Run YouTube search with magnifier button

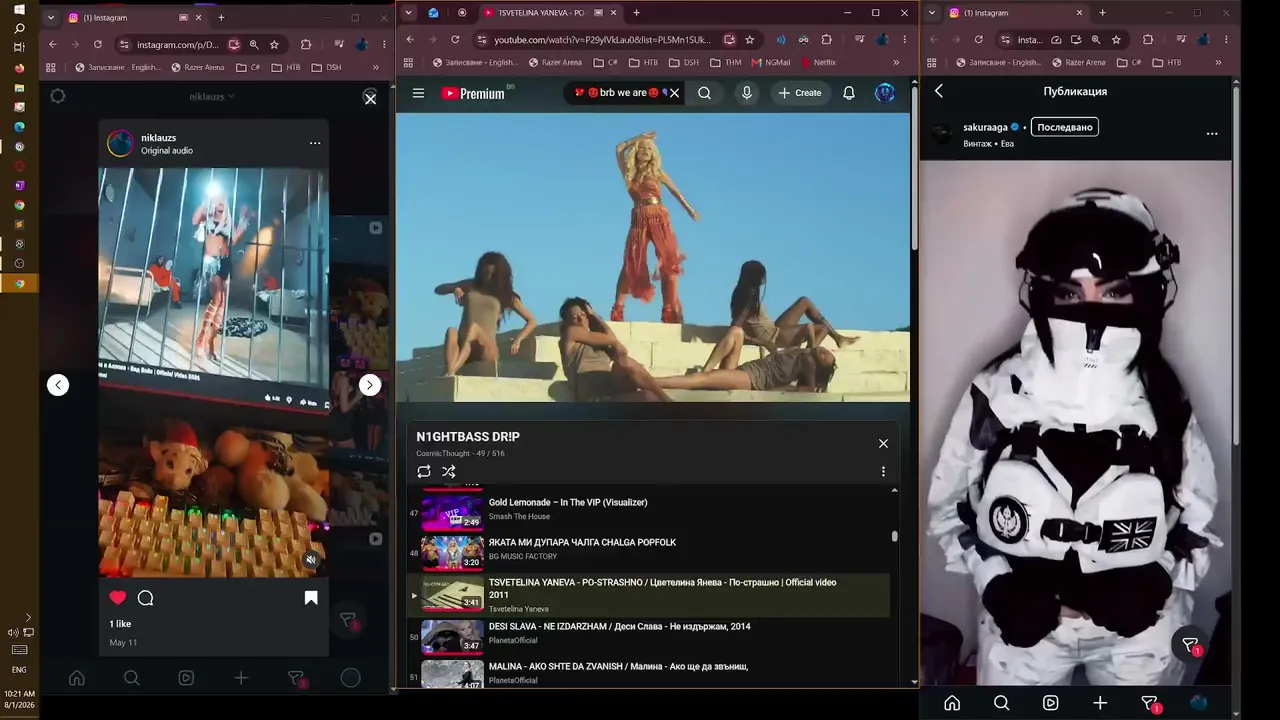point(705,93)
